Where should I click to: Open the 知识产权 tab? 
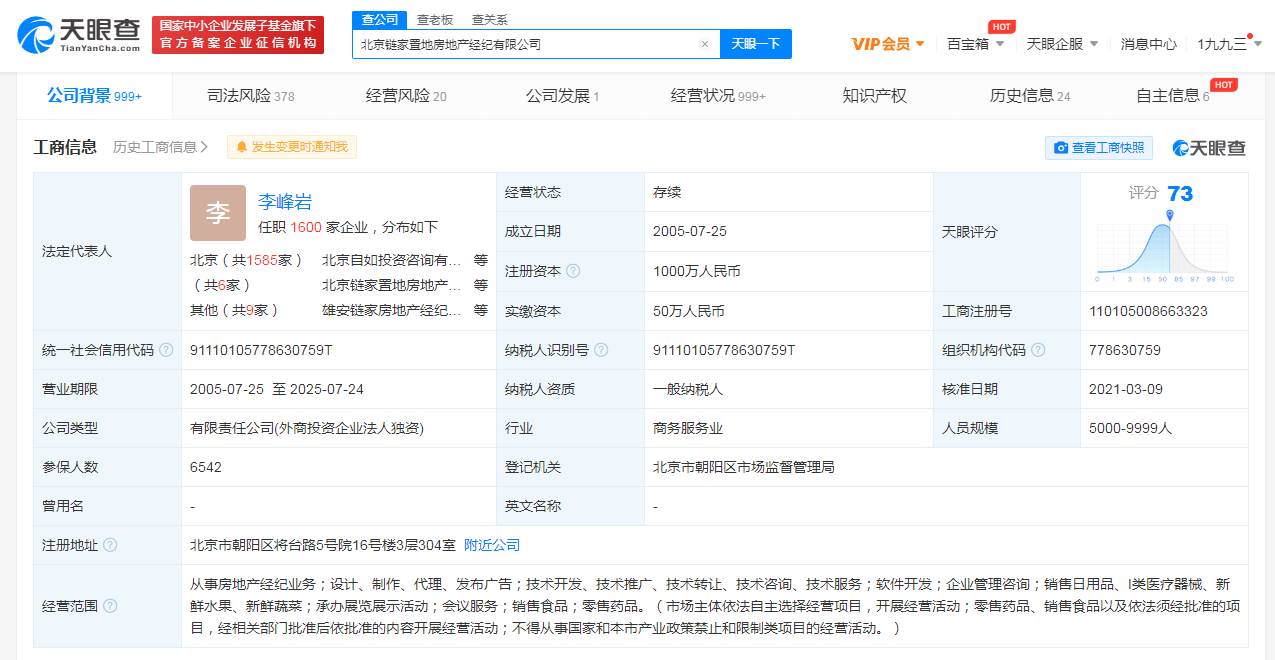tap(874, 96)
